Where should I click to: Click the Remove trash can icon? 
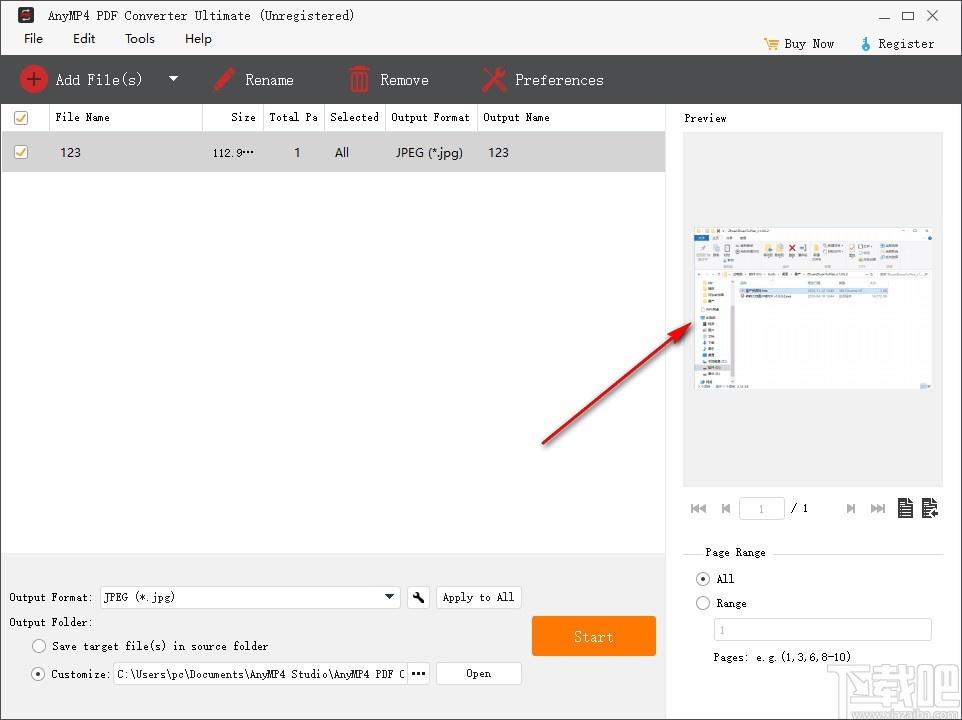click(x=359, y=80)
